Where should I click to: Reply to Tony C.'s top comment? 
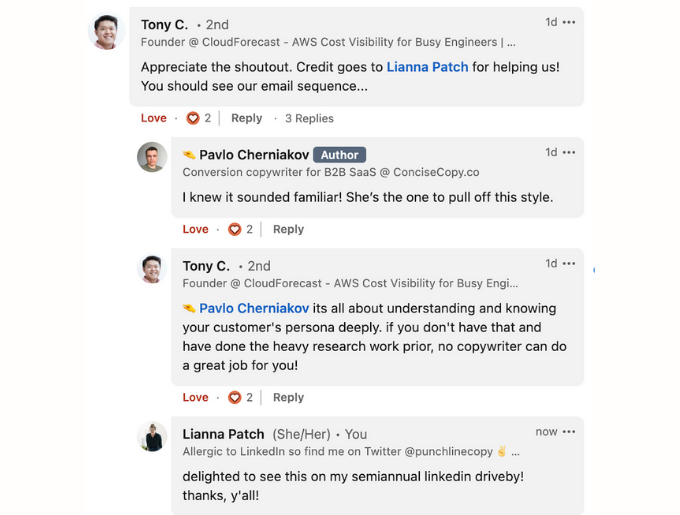click(246, 118)
